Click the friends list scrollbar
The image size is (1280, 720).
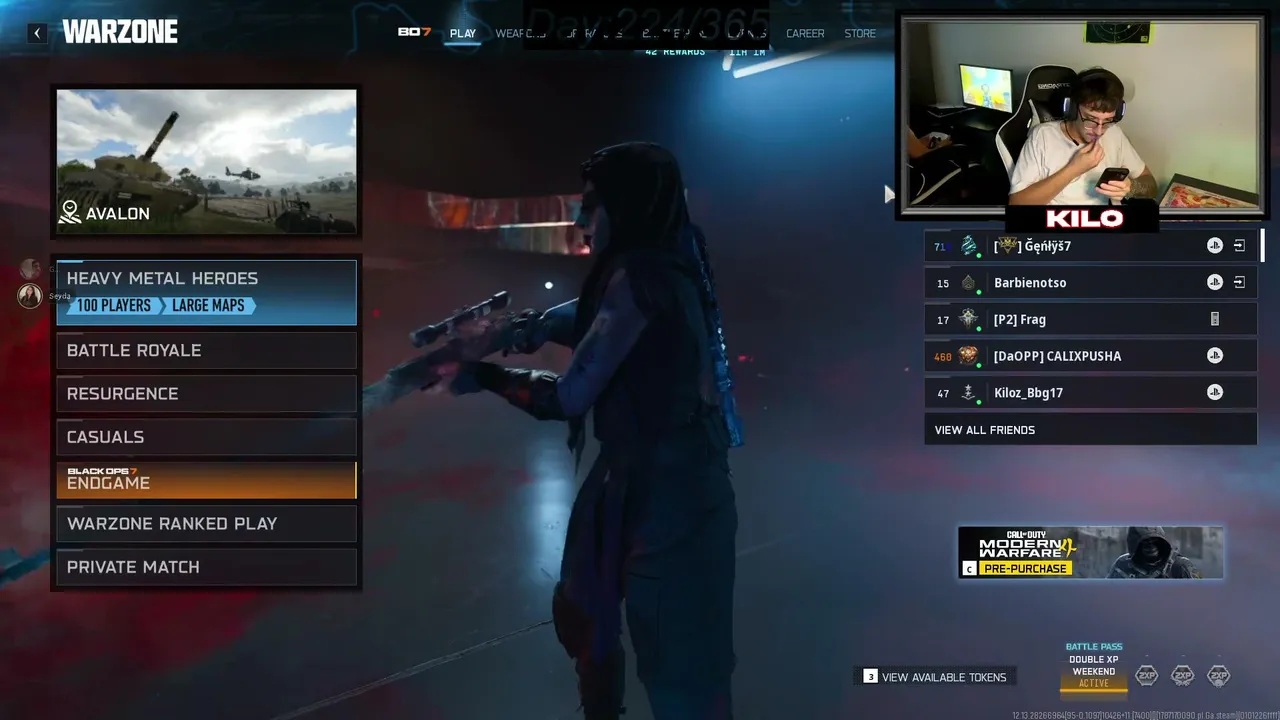[1262, 246]
